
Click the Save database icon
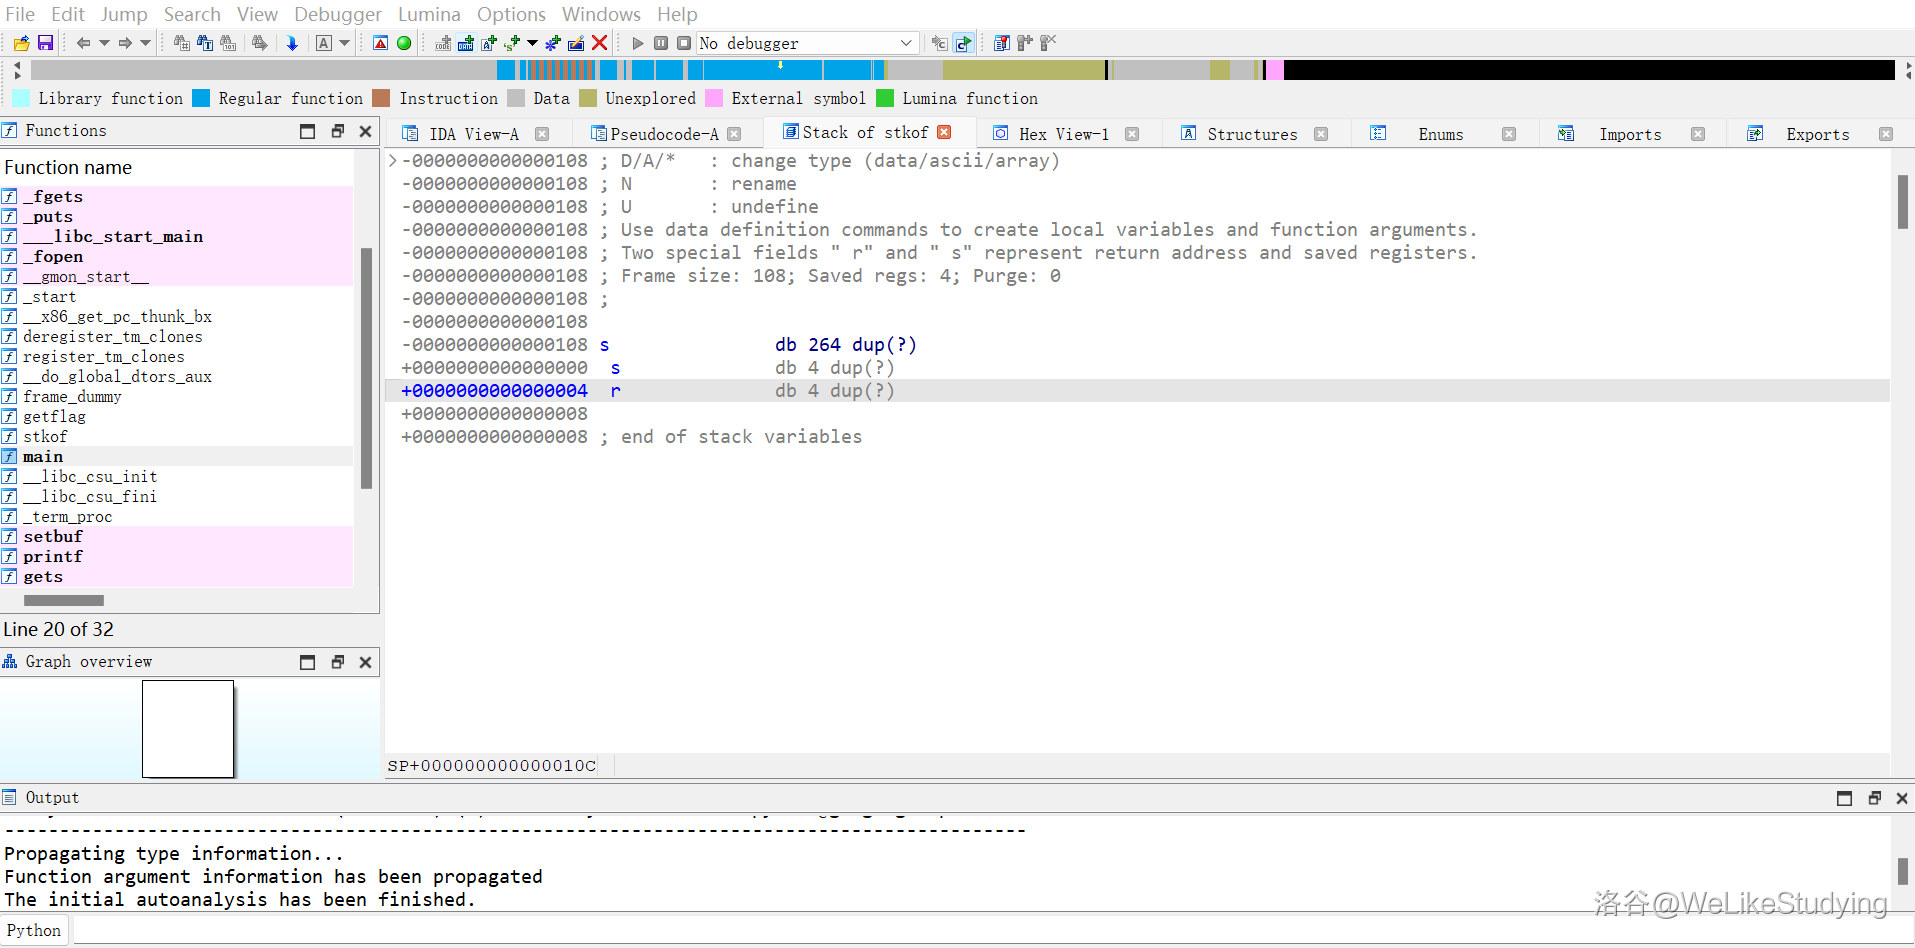(x=45, y=43)
